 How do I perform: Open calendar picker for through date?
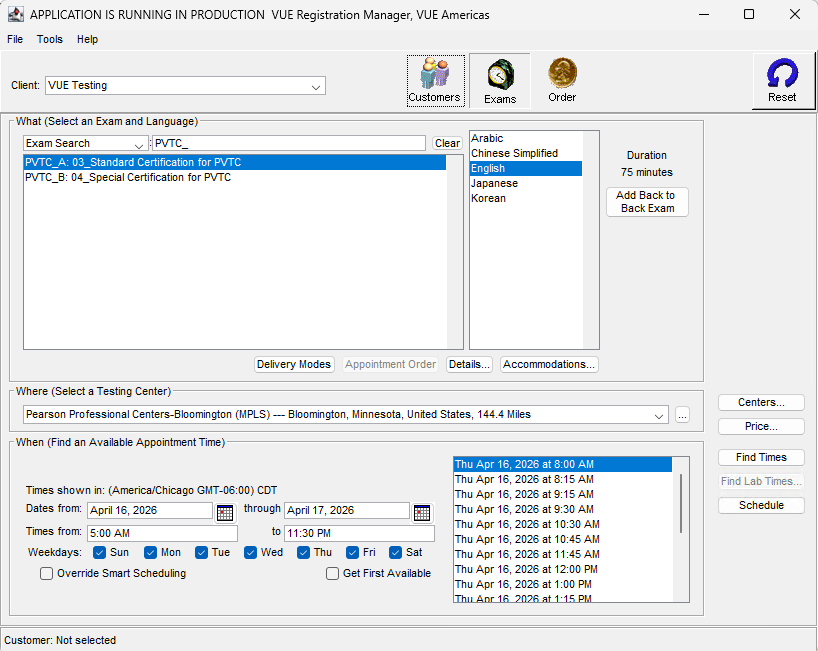(x=422, y=512)
